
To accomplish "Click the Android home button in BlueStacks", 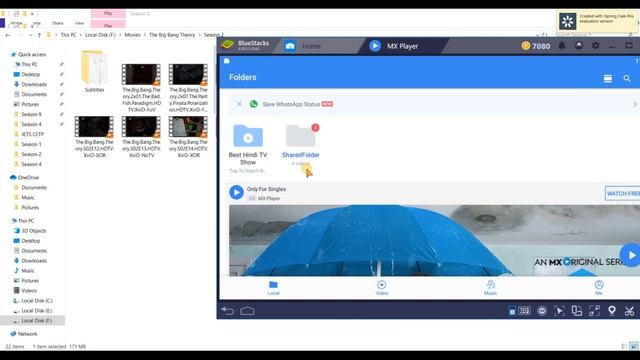I will coord(247,311).
